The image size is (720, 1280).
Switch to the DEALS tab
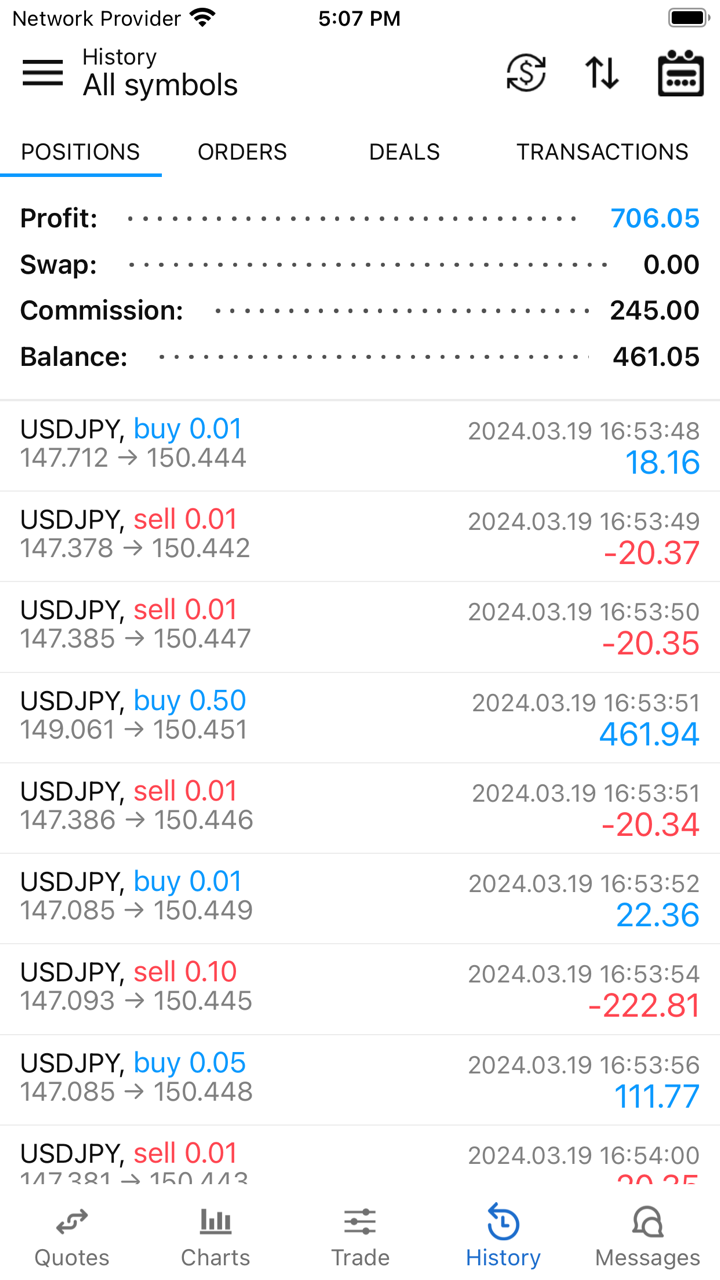(404, 152)
